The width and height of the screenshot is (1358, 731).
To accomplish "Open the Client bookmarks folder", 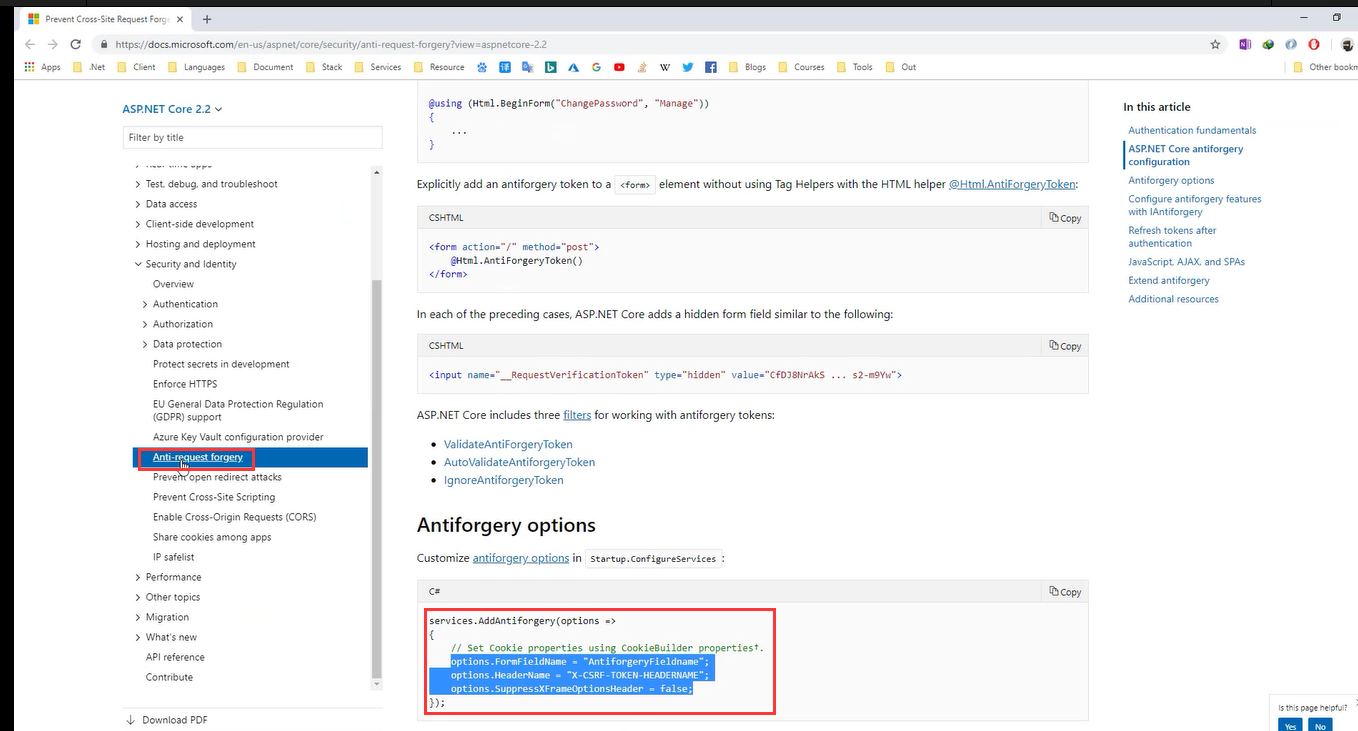I will 136,67.
